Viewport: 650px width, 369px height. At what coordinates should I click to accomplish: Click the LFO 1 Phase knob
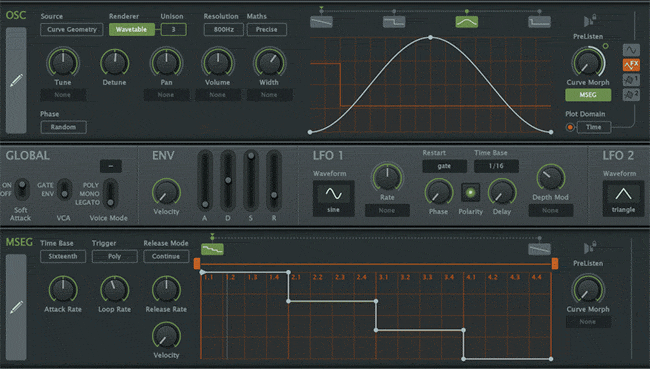point(438,192)
